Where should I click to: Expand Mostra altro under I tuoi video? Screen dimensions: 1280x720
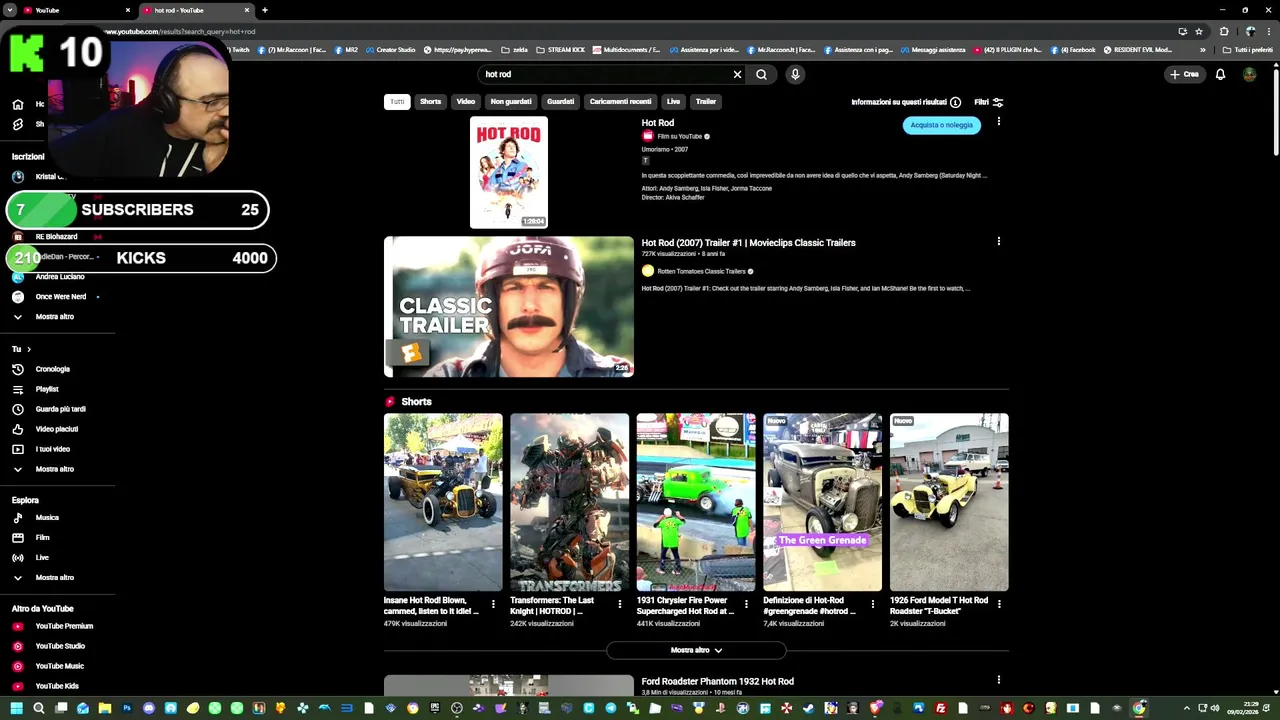pos(55,469)
